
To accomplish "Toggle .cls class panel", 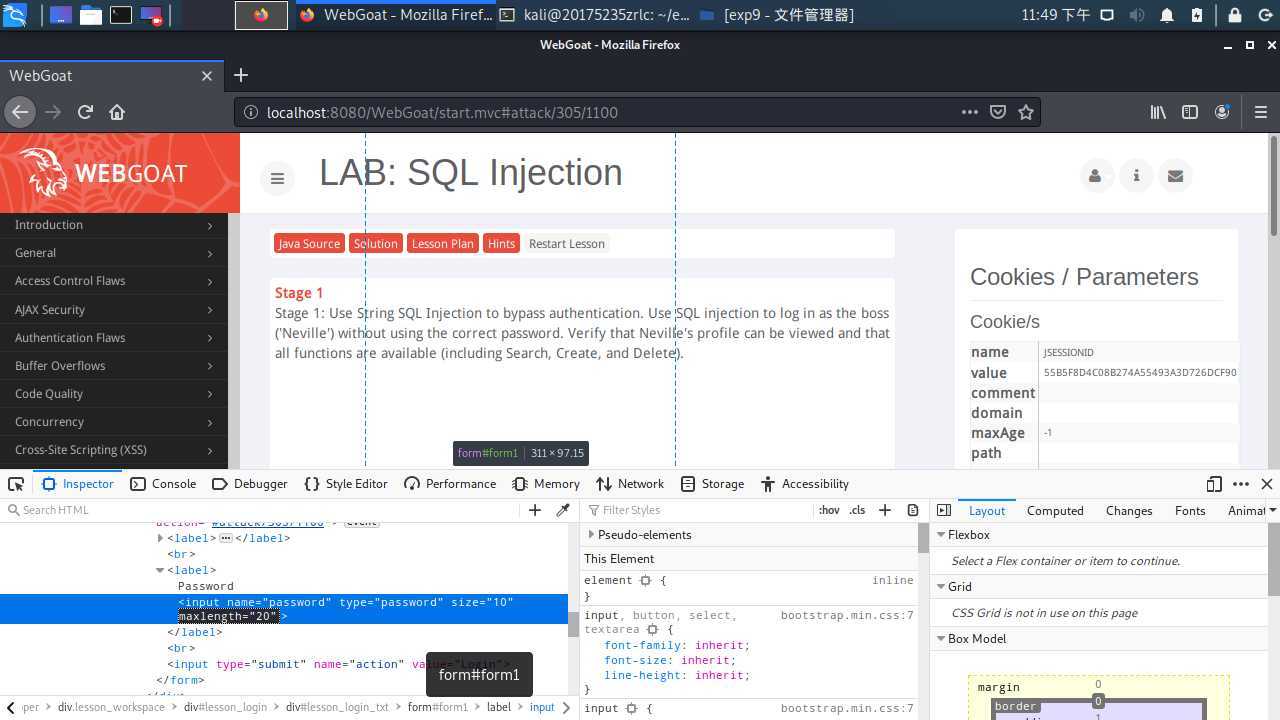I will (857, 510).
